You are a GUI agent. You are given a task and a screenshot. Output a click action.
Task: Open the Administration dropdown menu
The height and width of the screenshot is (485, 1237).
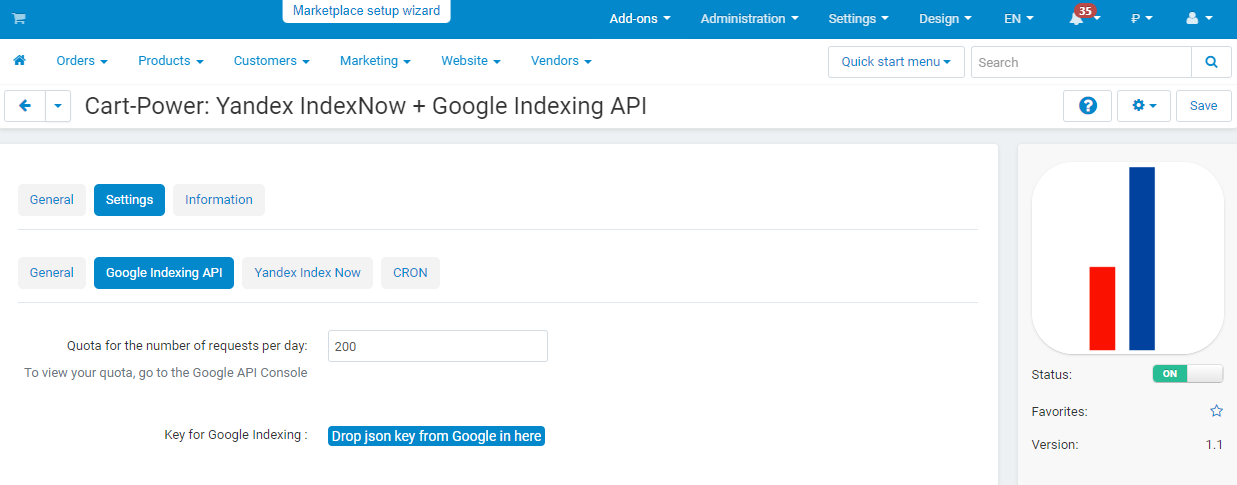(749, 18)
